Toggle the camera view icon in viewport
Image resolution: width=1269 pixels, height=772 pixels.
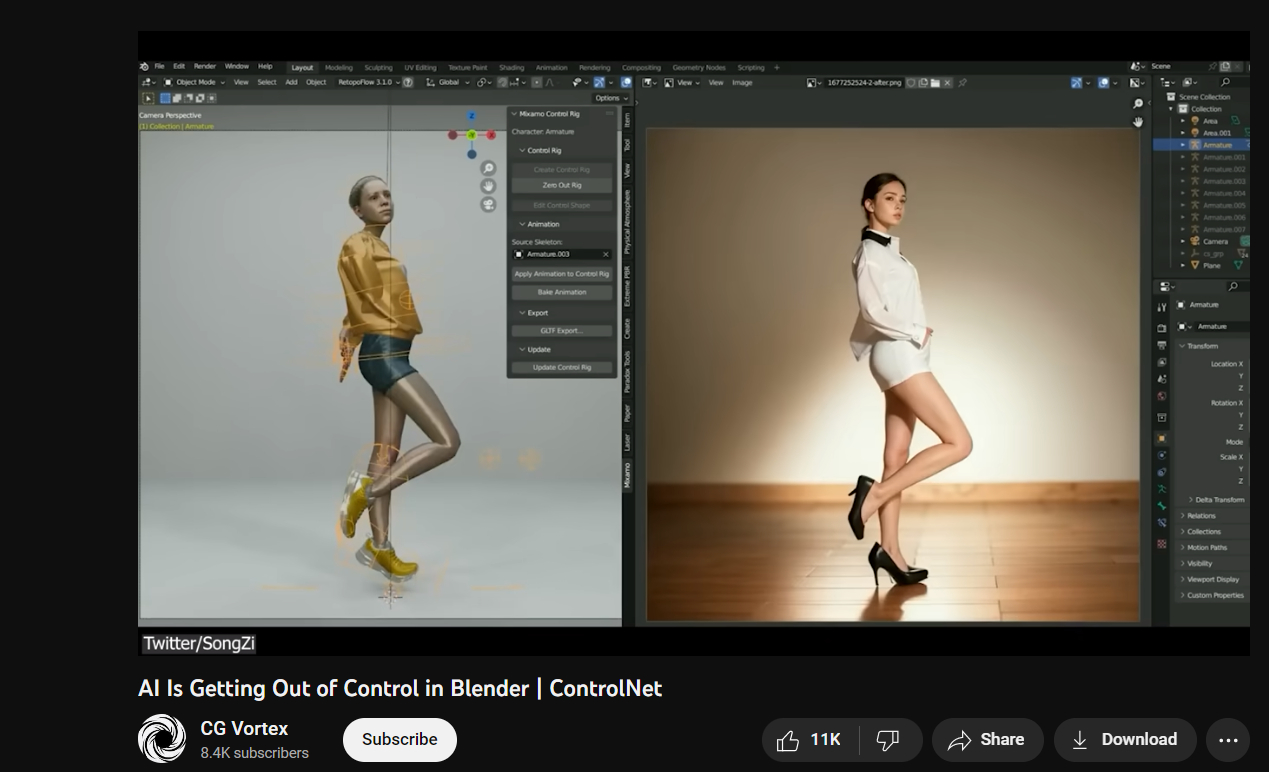click(488, 204)
